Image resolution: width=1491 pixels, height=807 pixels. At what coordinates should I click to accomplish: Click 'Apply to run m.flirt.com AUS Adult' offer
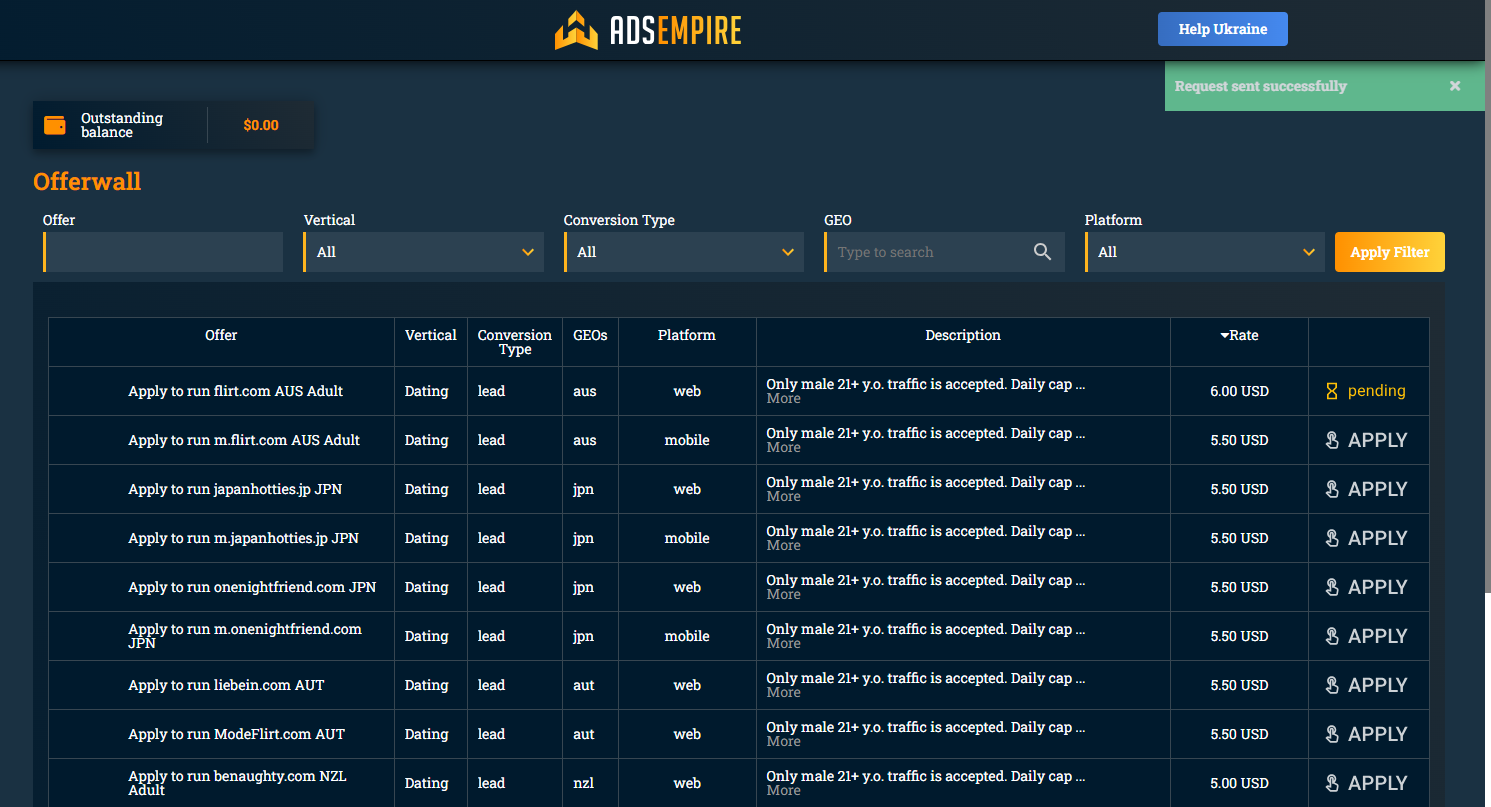pos(244,440)
